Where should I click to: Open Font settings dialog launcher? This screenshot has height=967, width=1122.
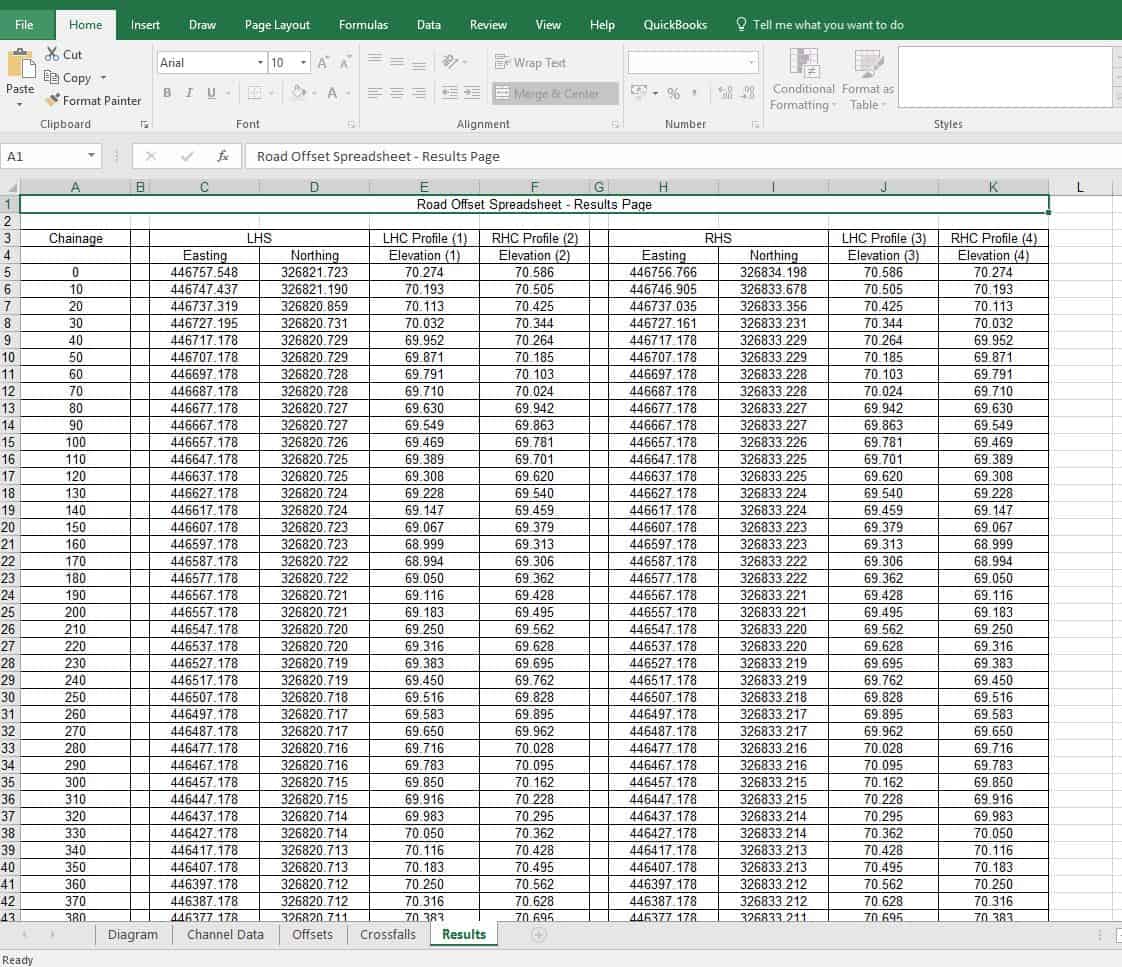pos(351,125)
